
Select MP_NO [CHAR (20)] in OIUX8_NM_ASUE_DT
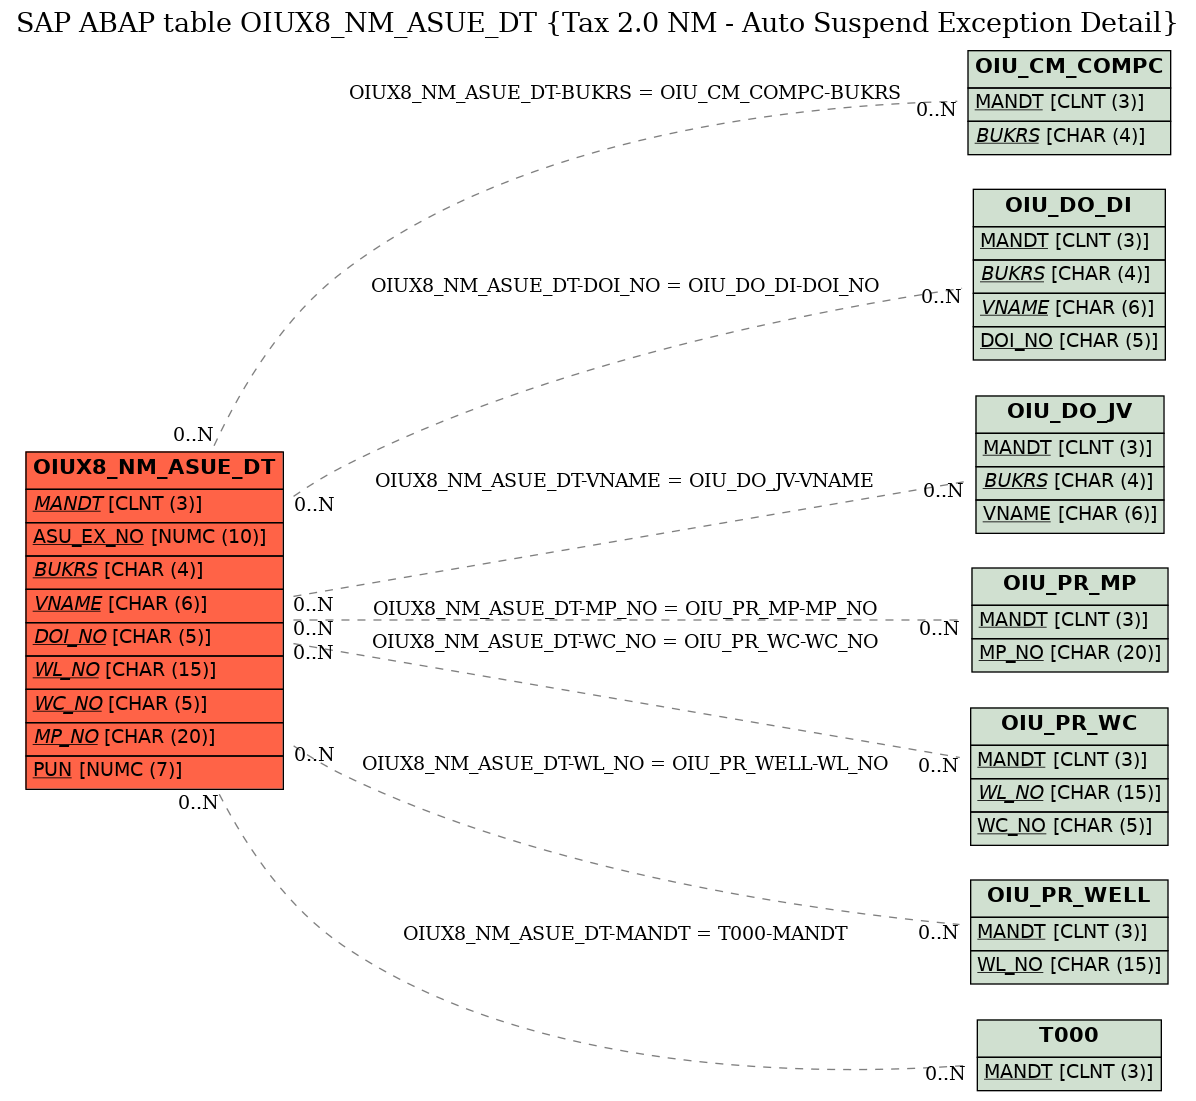[154, 738]
